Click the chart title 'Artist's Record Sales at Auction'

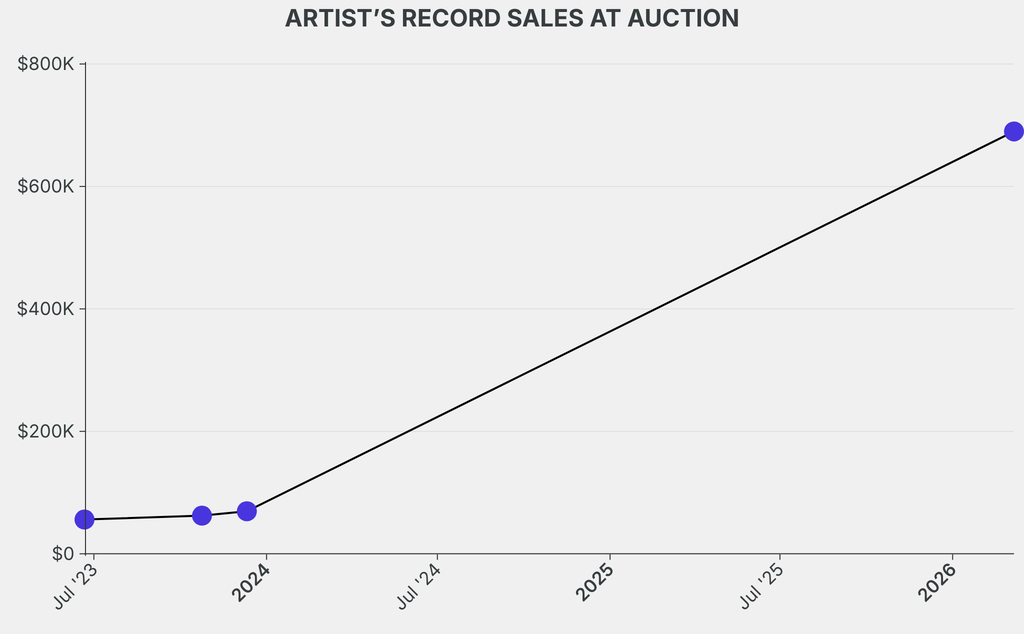pyautogui.click(x=512, y=19)
